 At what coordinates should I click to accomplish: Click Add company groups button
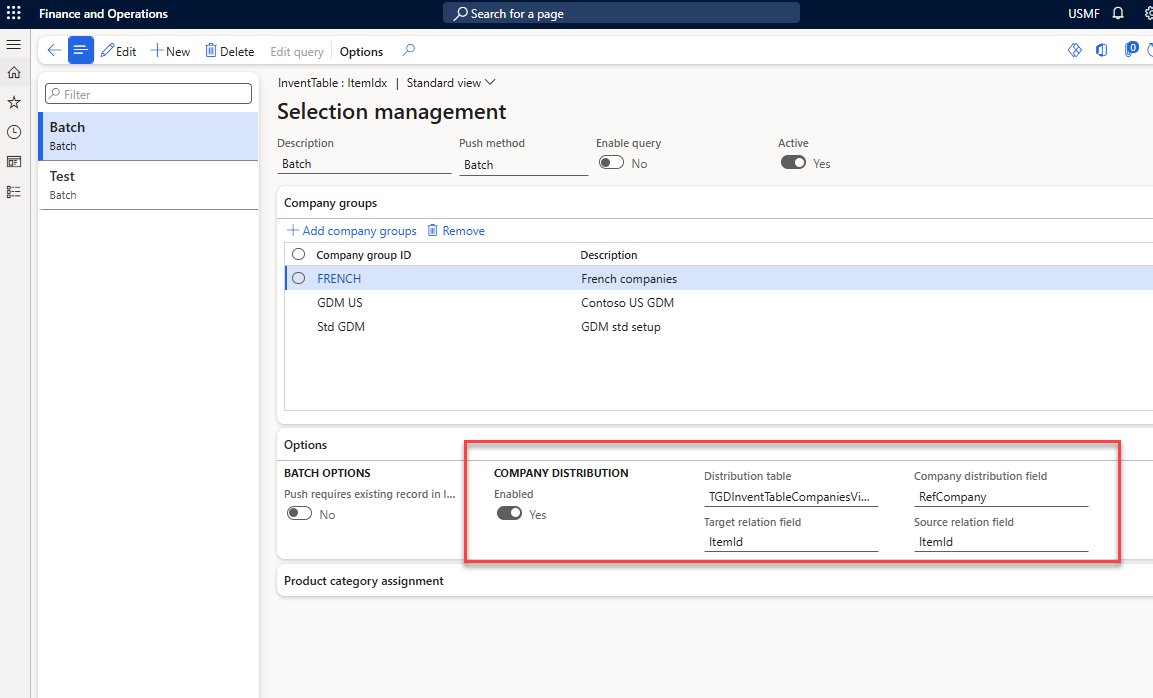[352, 231]
